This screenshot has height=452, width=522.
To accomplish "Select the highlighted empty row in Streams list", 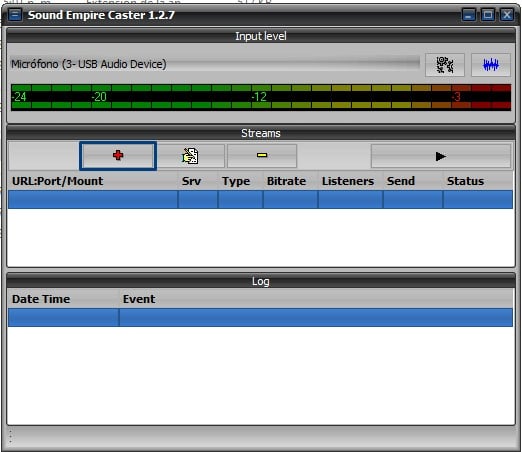I will click(x=260, y=199).
